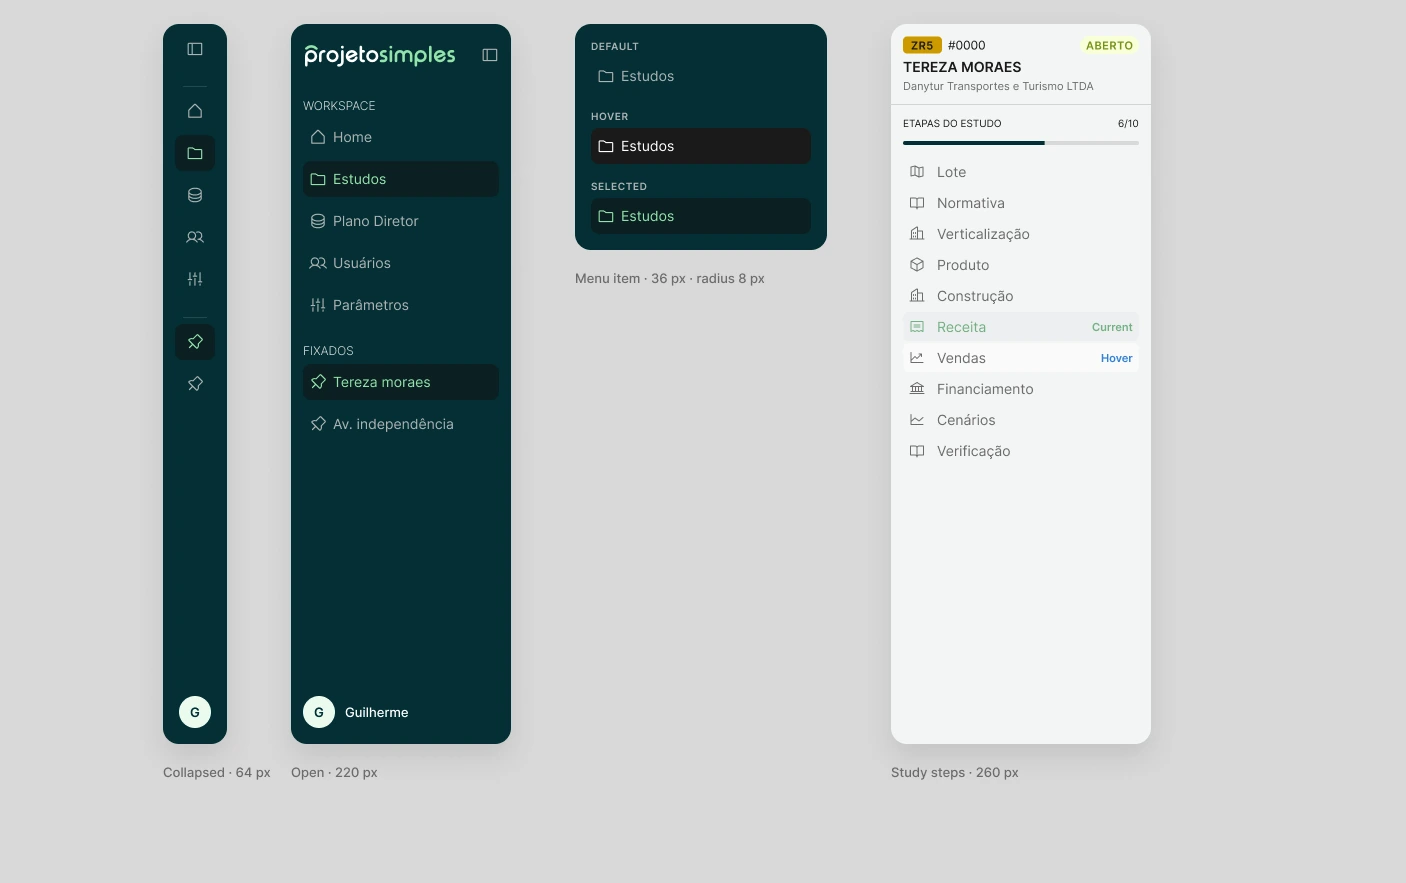The height and width of the screenshot is (883, 1406).
Task: Click the ABERTO status badge
Action: point(1110,45)
